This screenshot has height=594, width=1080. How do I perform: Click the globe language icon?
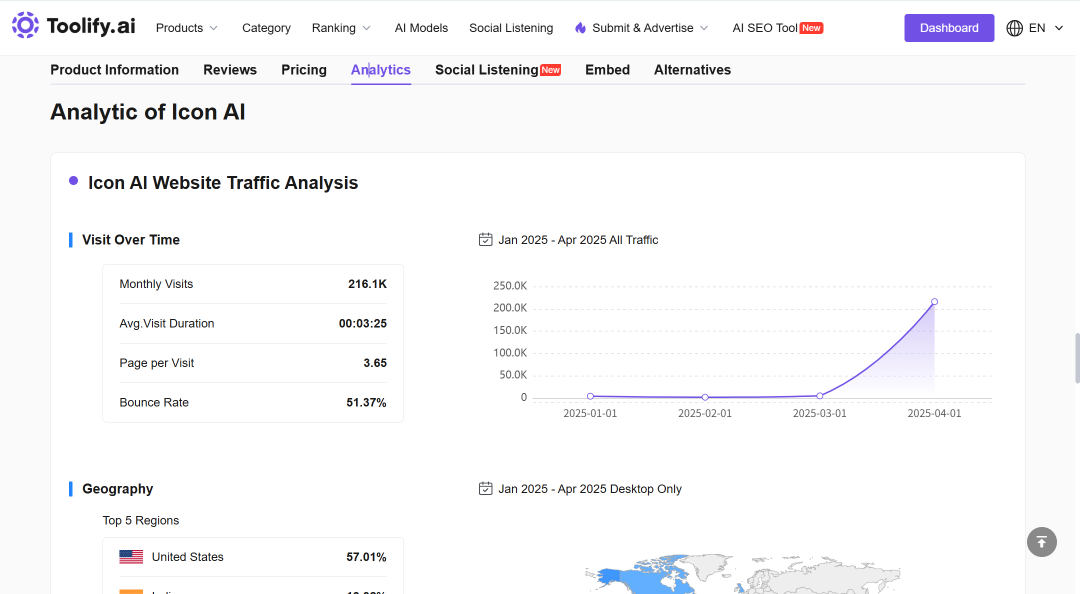click(1015, 28)
